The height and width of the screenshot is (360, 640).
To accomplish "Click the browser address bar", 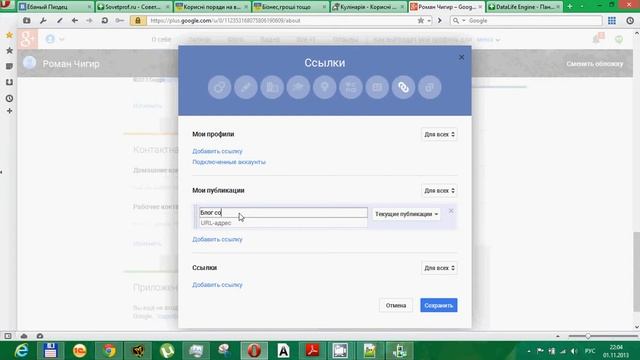I will 282,20.
